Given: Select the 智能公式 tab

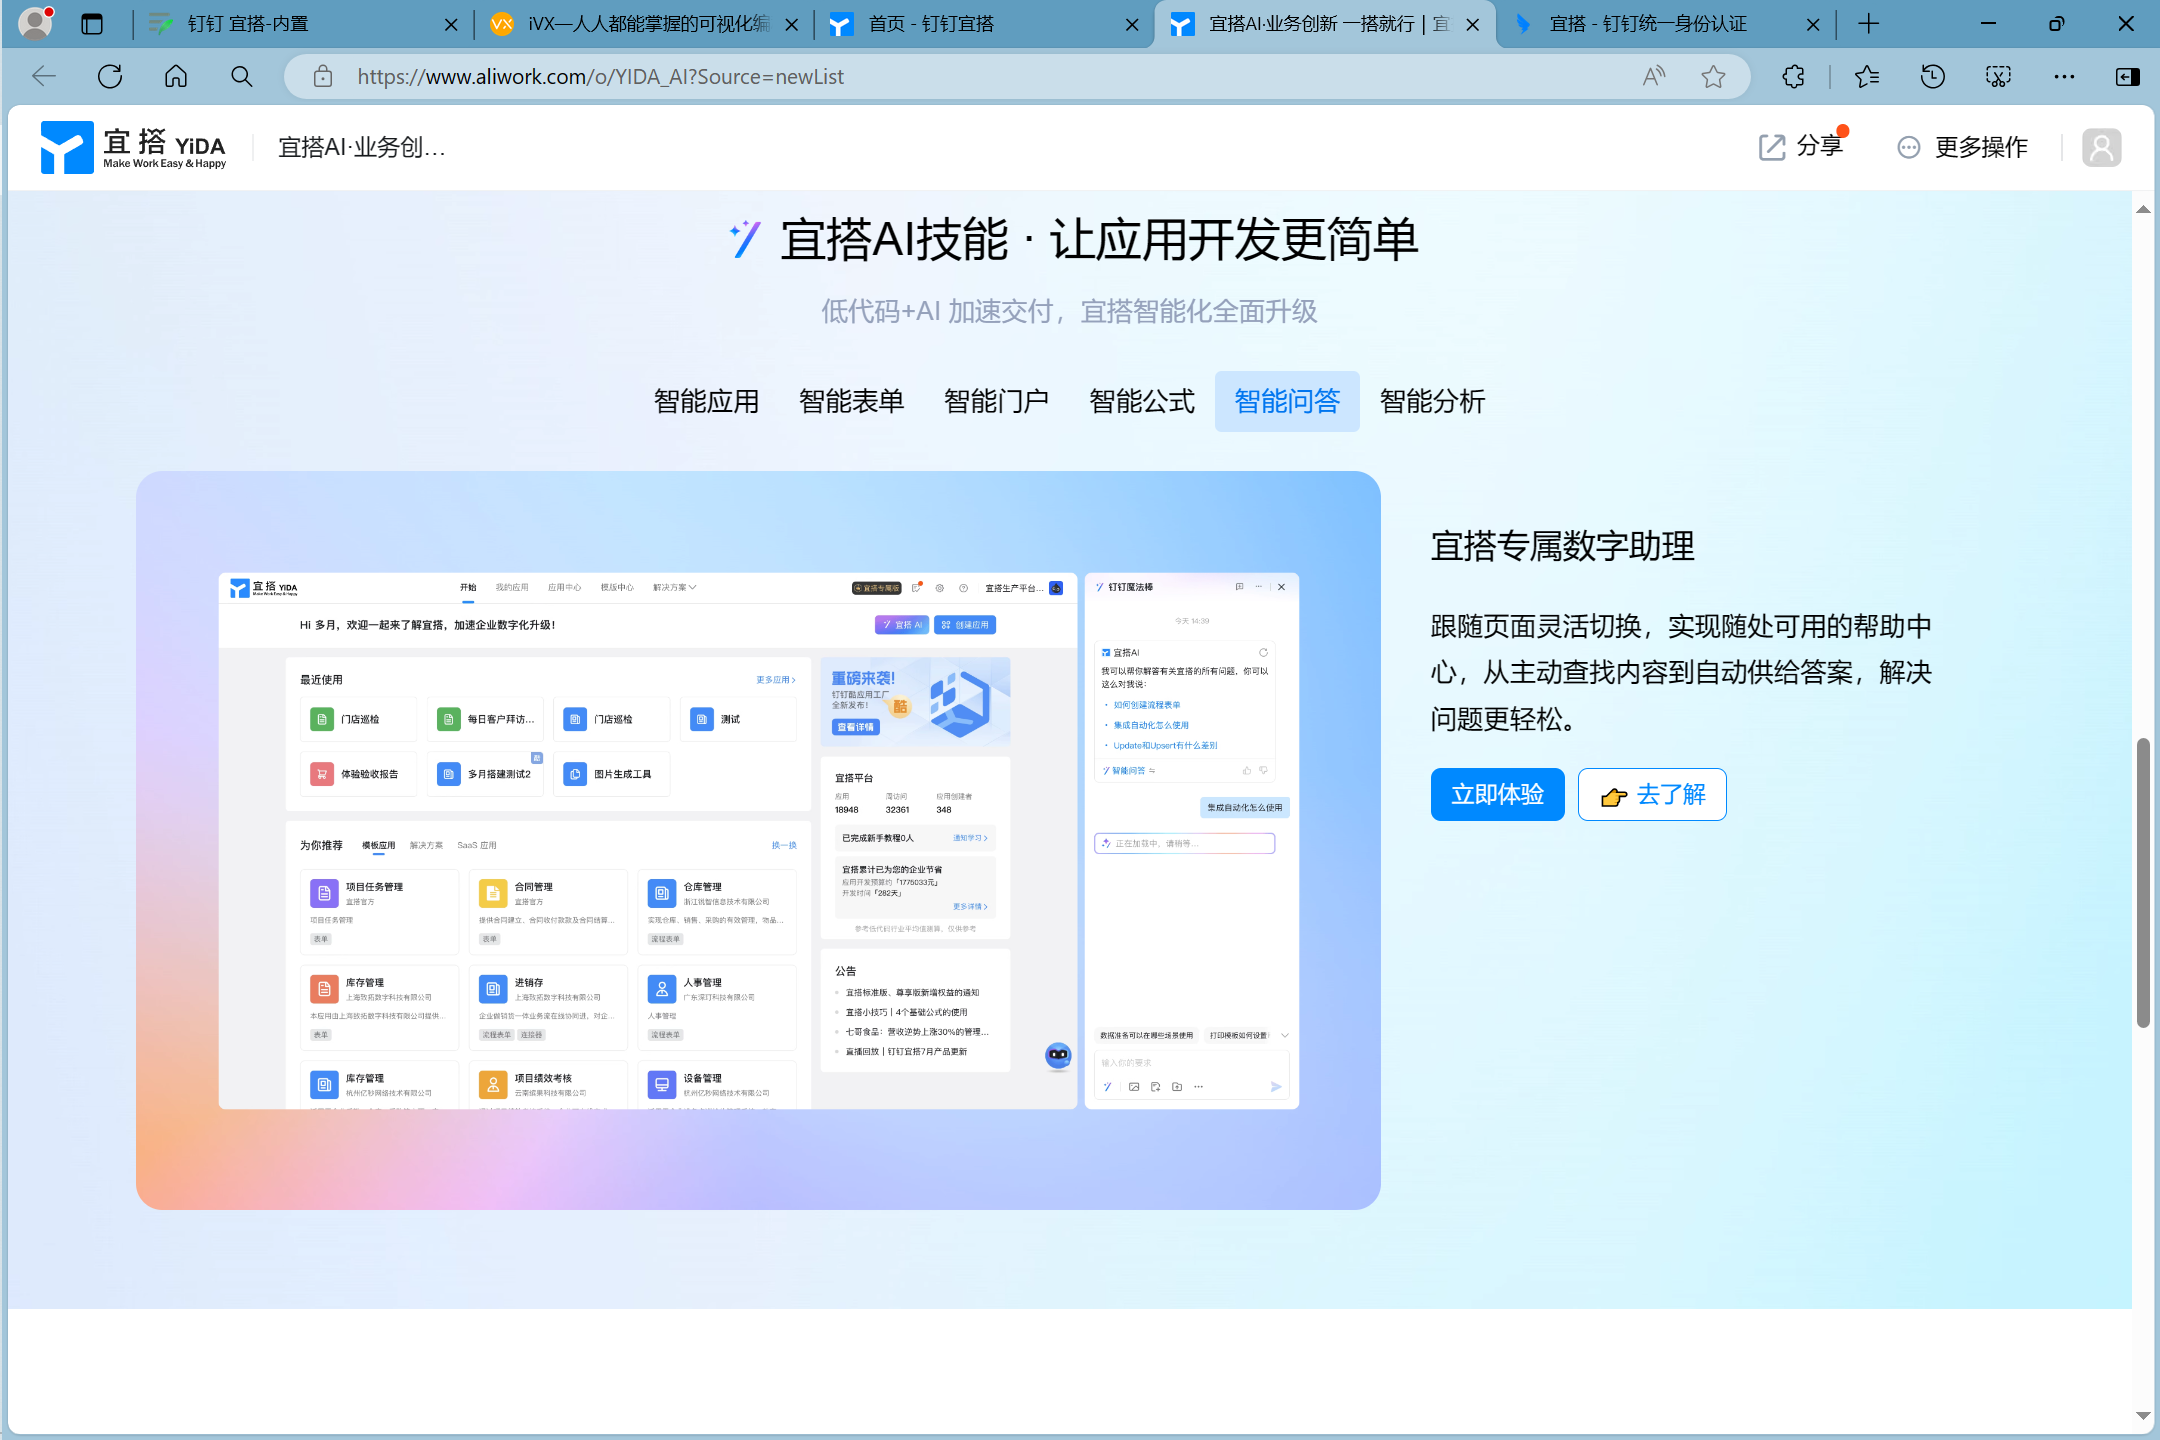Looking at the screenshot, I should tap(1141, 401).
